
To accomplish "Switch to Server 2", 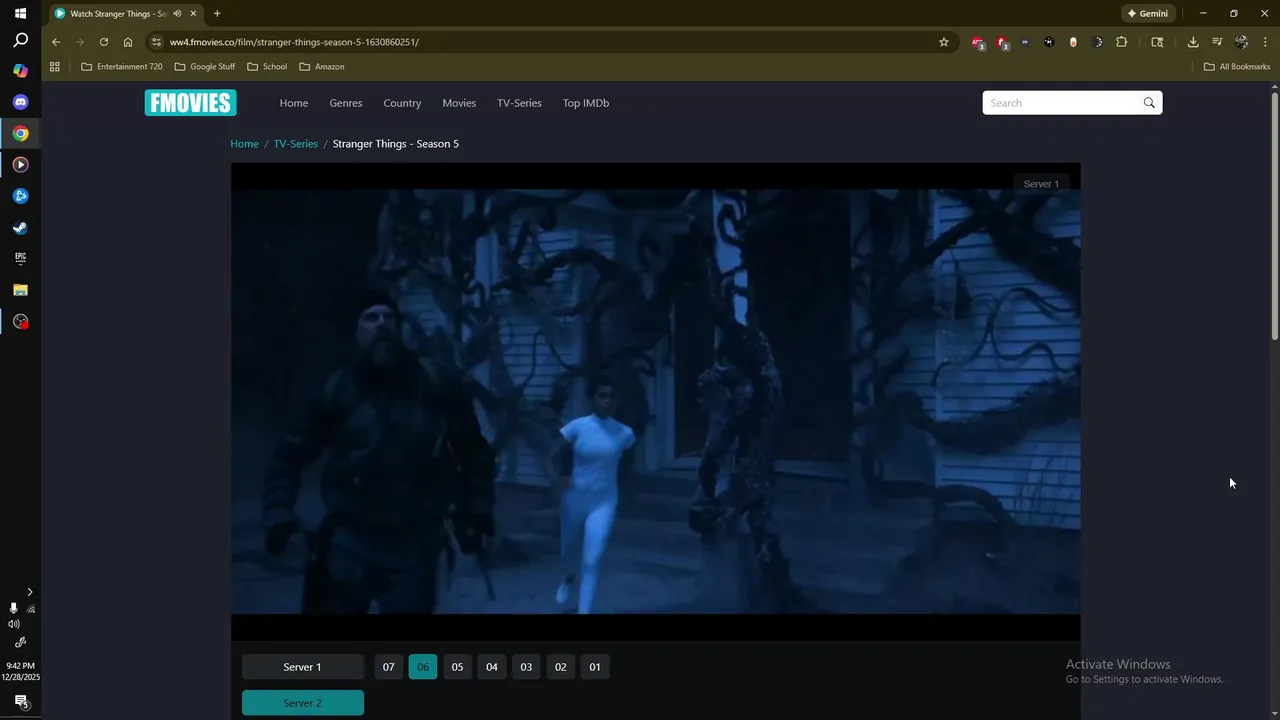I will point(303,703).
